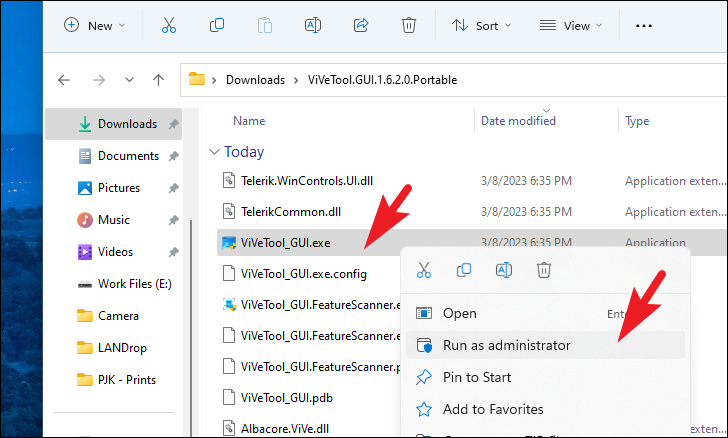
Task: Choose Pin to Start
Action: pyautogui.click(x=545, y=377)
